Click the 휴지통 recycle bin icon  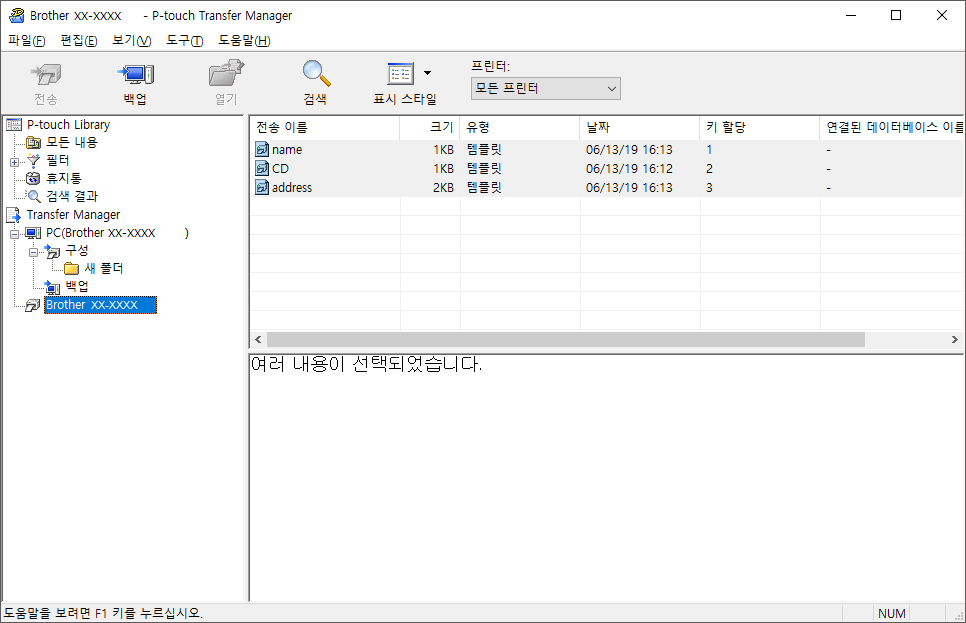tap(33, 179)
